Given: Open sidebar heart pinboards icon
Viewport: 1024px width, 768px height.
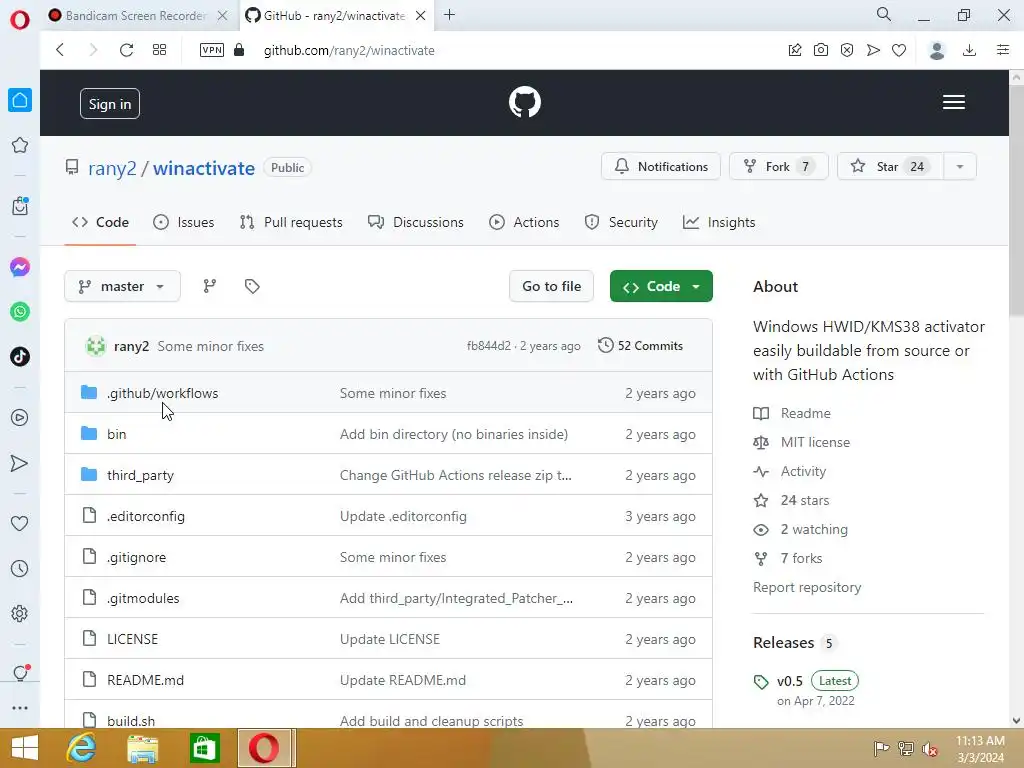Looking at the screenshot, I should click(20, 523).
